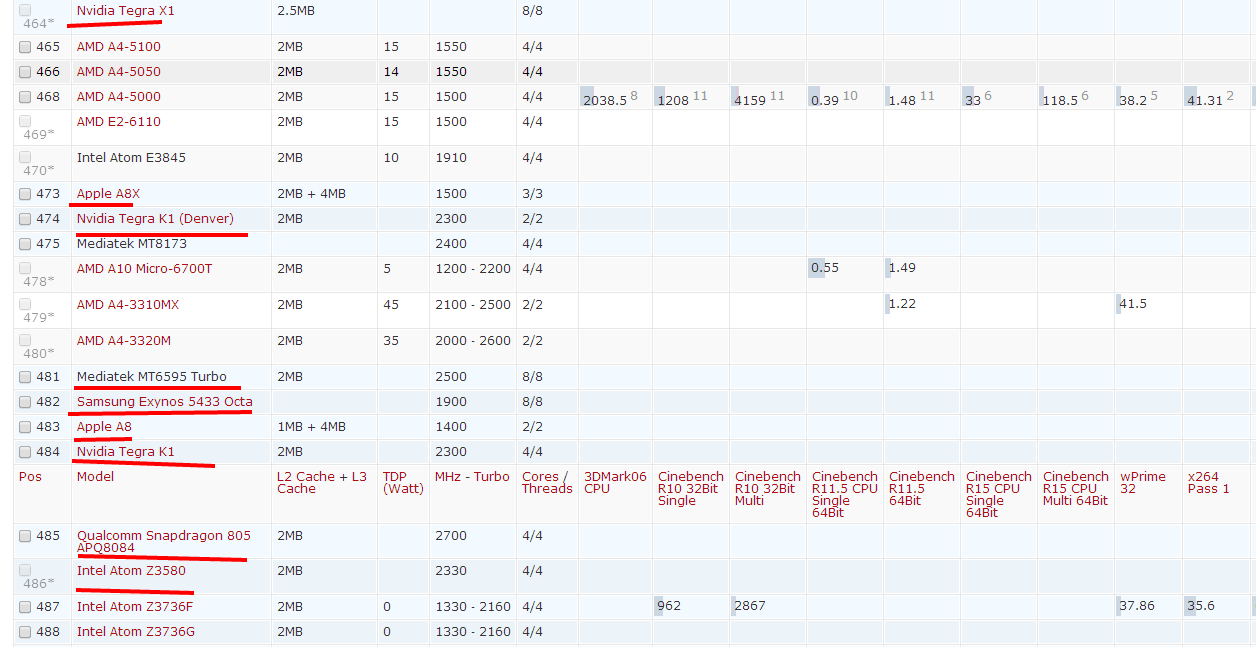Check the box above position 478*
The image size is (1256, 647).
(25, 268)
